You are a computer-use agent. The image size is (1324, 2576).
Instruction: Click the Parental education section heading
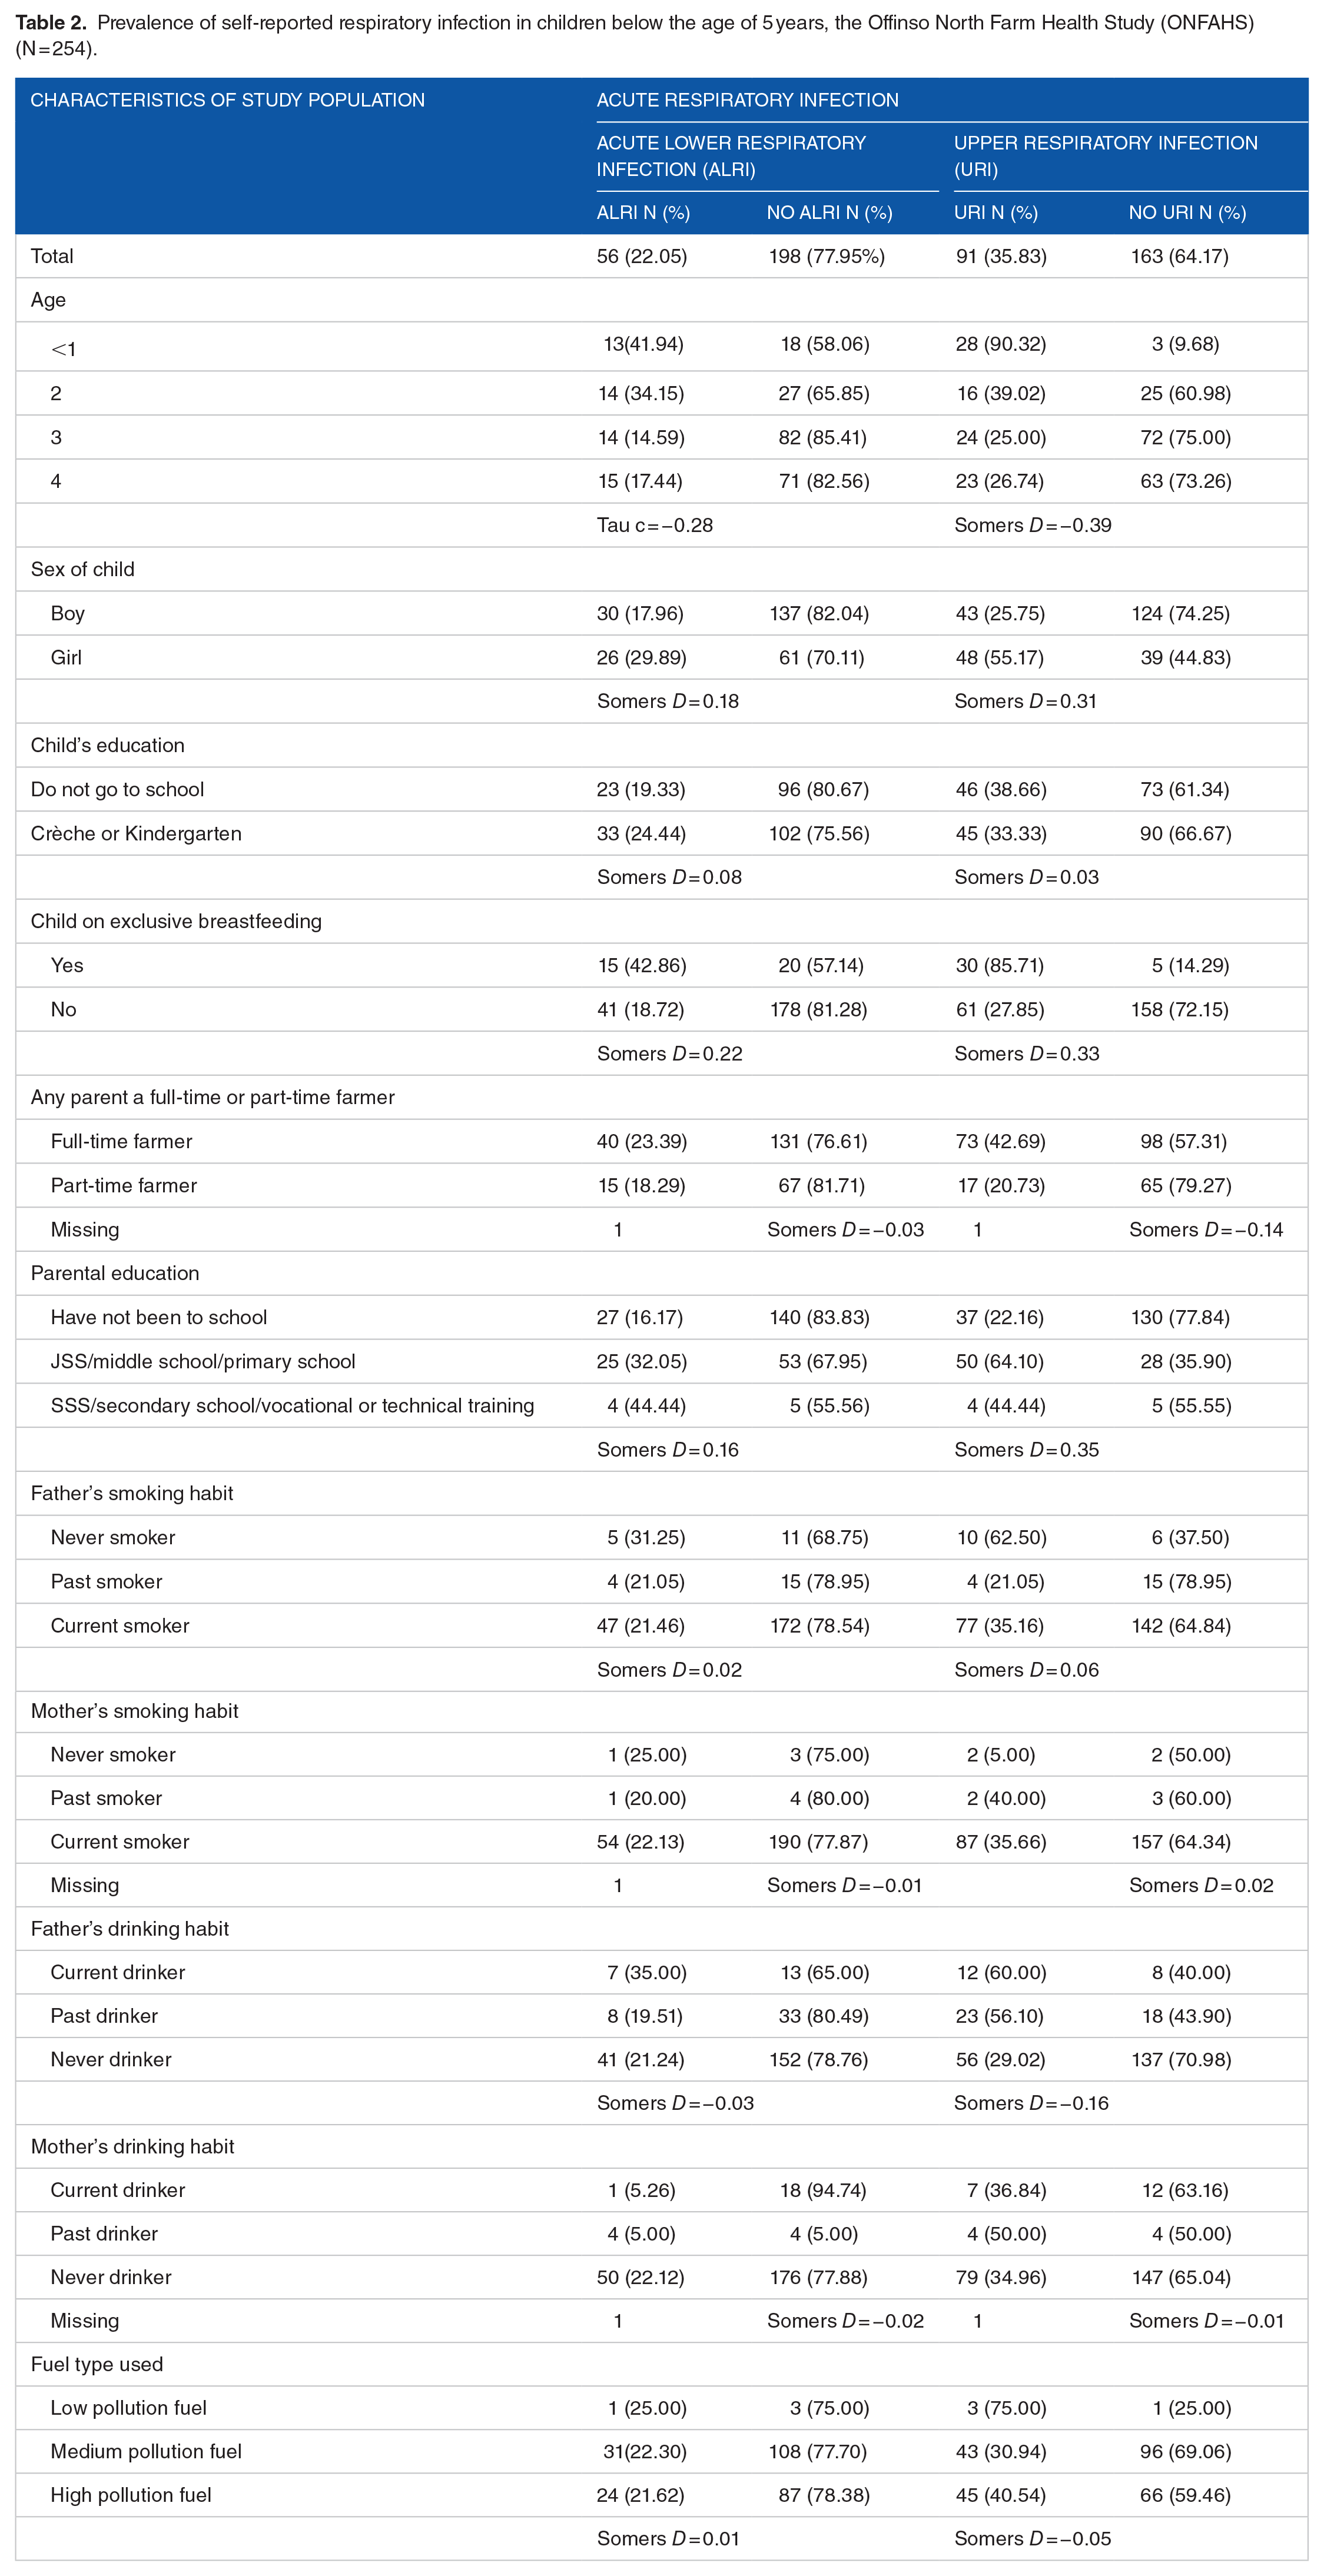[115, 1273]
